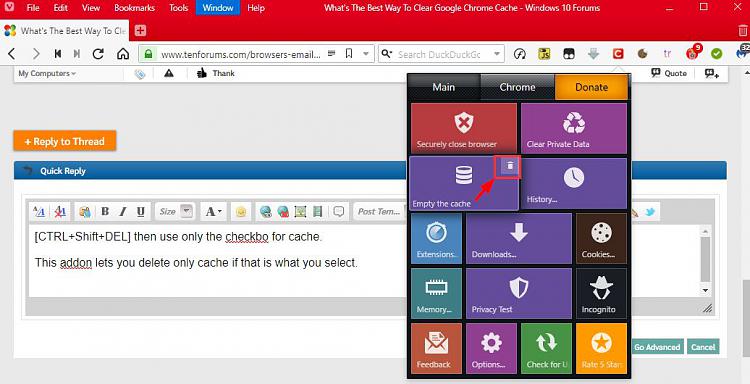
Task: Click the Feedback tile
Action: pyautogui.click(x=436, y=348)
